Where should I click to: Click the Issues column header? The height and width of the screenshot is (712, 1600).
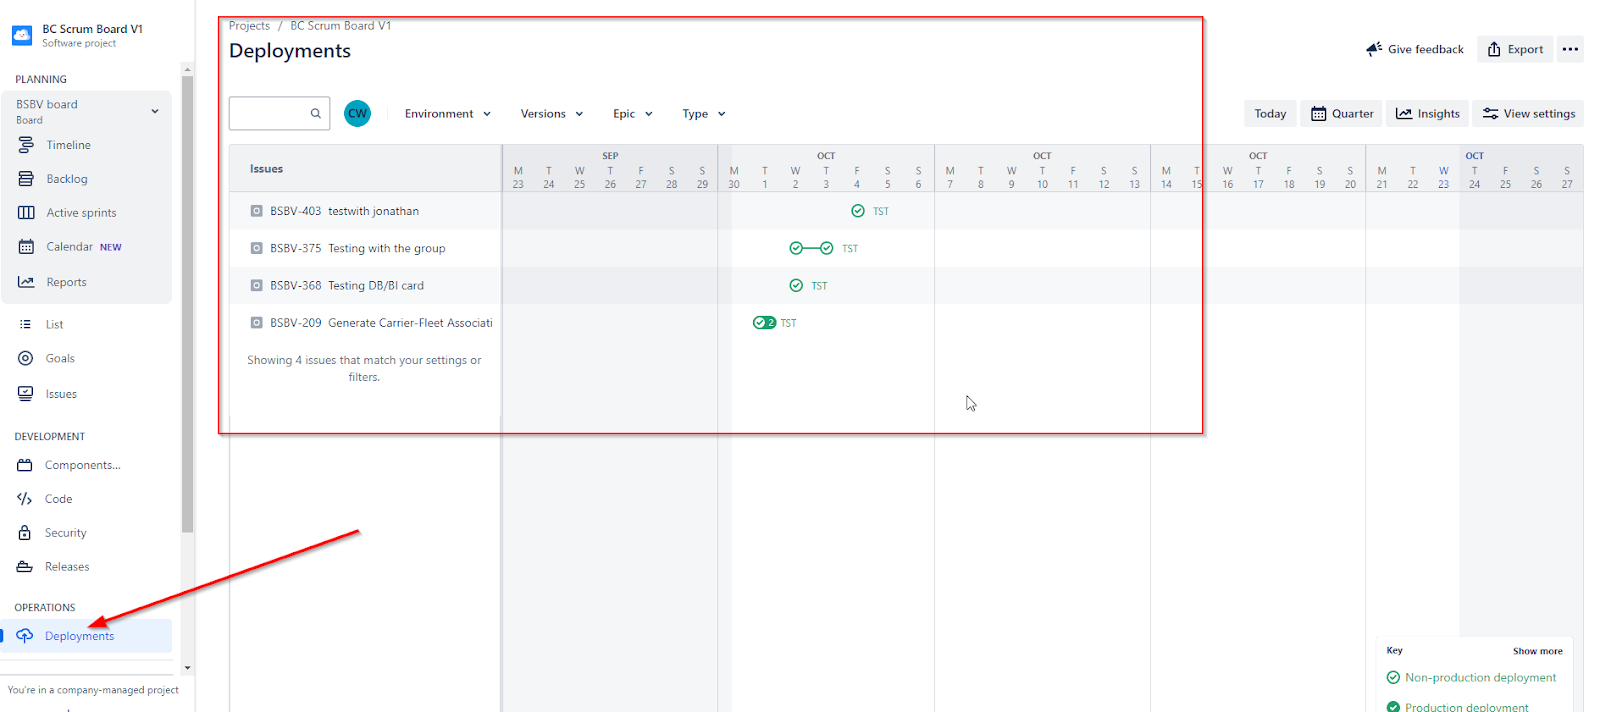point(266,169)
